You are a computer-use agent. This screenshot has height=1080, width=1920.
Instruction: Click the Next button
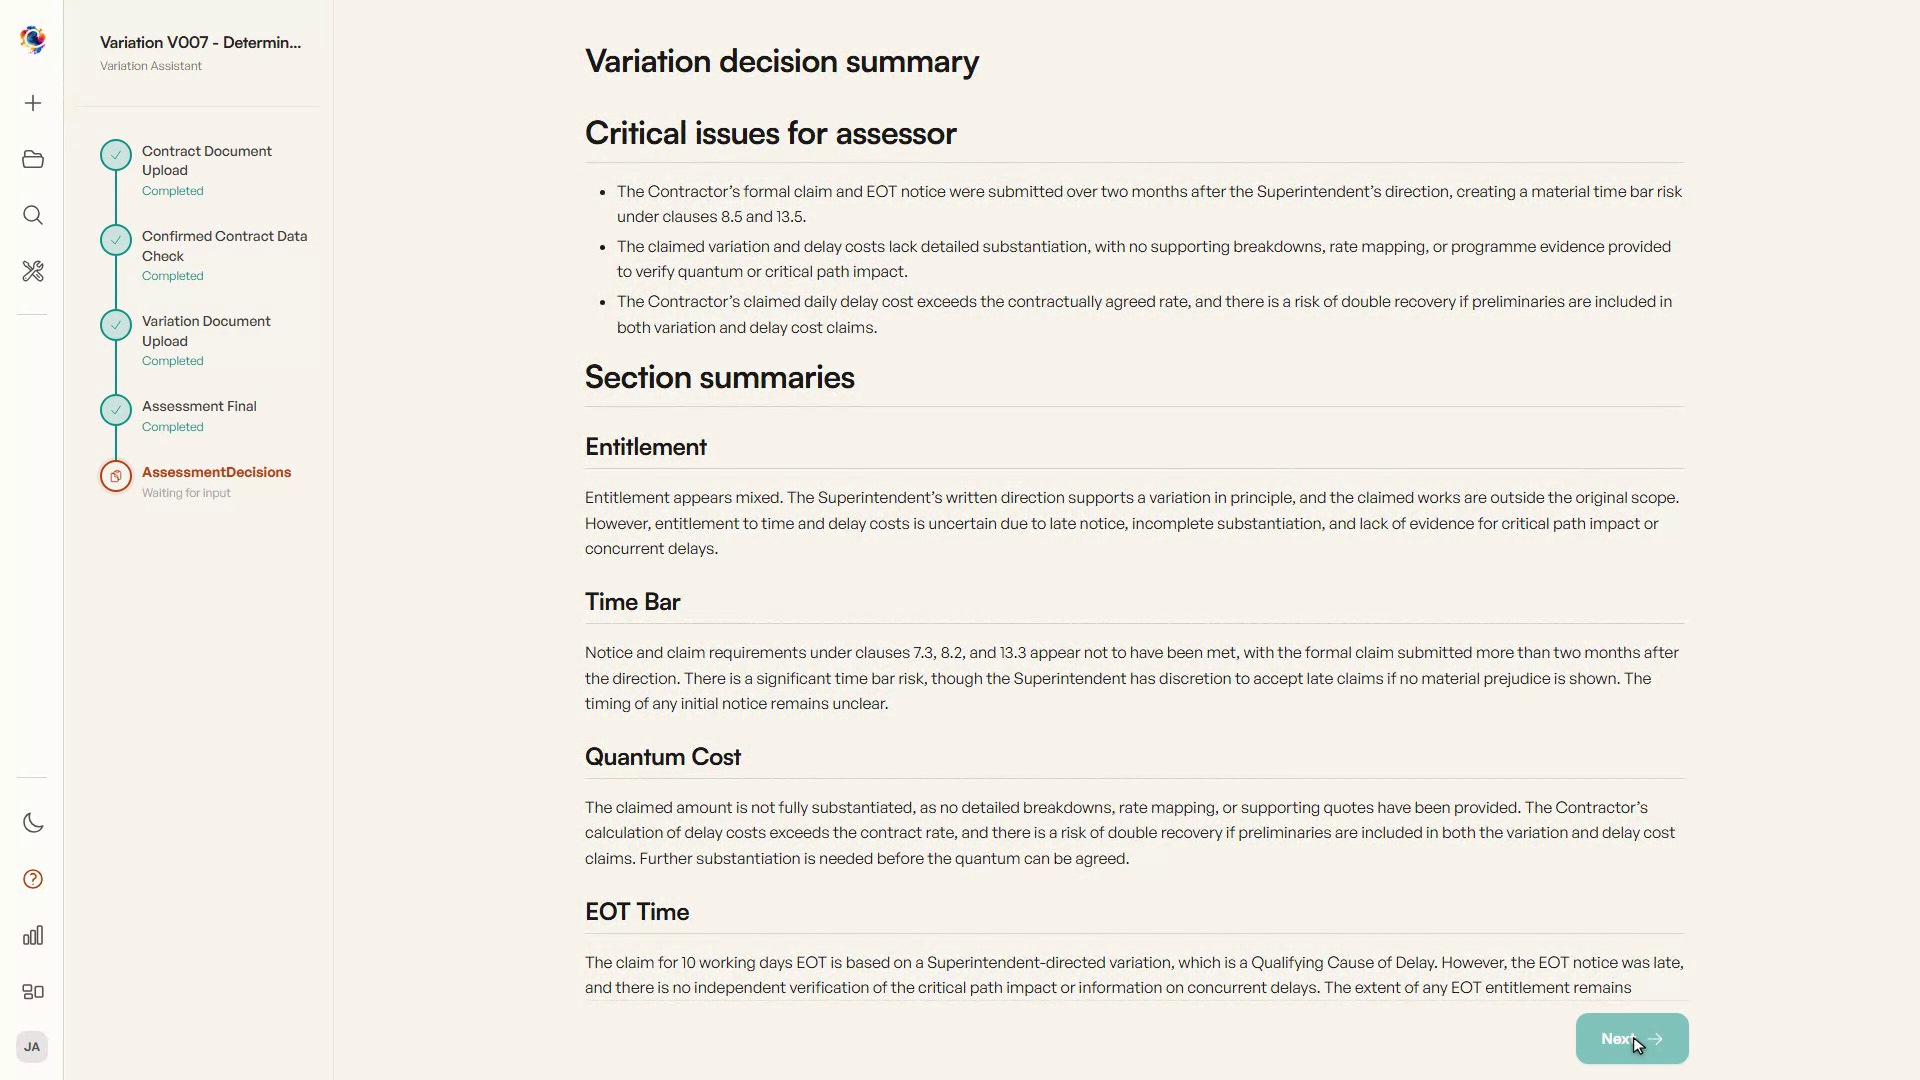(1632, 1039)
